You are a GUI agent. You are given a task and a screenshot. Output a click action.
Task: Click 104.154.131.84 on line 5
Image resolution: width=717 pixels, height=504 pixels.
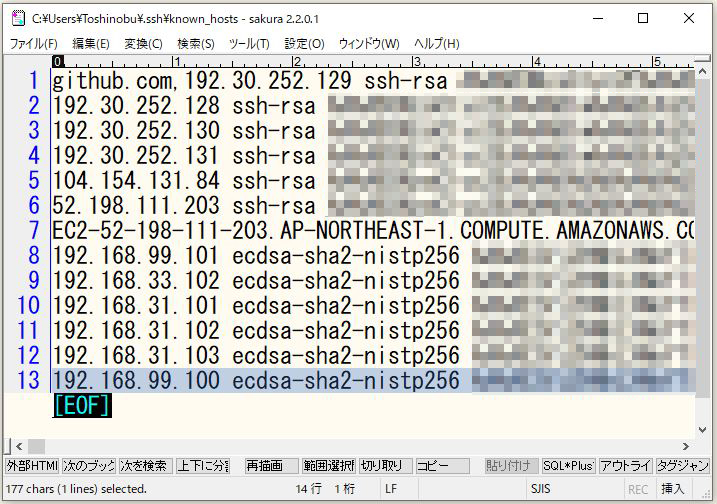136,181
